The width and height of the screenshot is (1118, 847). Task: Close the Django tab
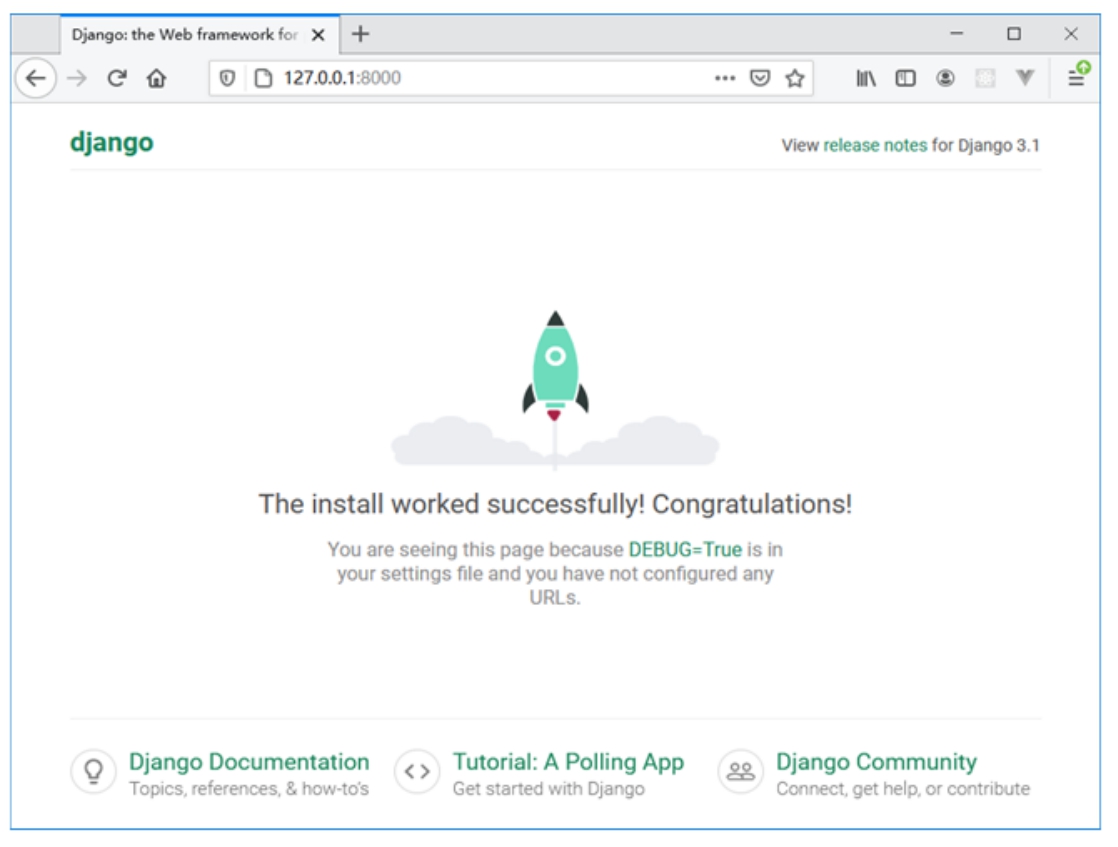point(319,34)
